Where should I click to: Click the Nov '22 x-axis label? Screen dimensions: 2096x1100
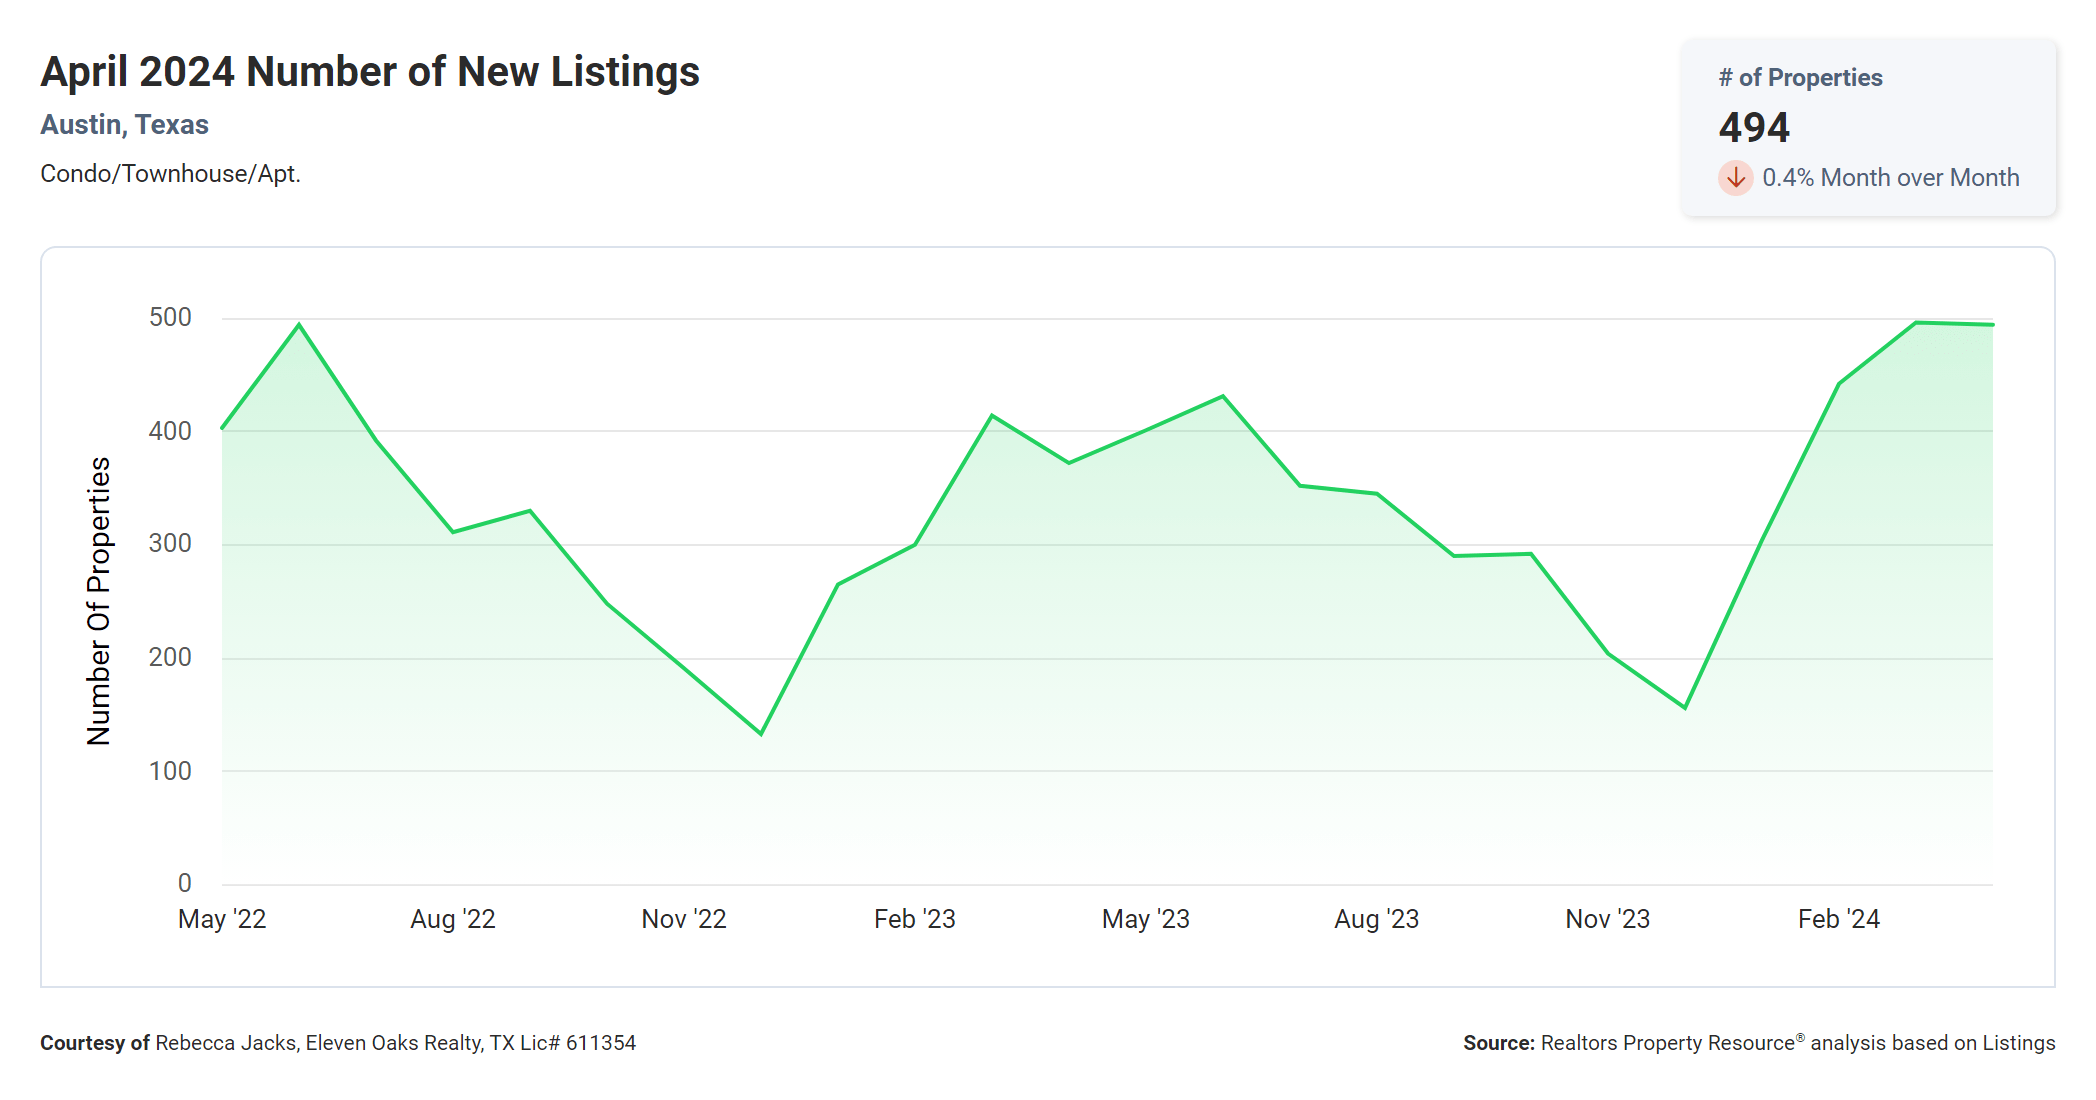tap(684, 919)
